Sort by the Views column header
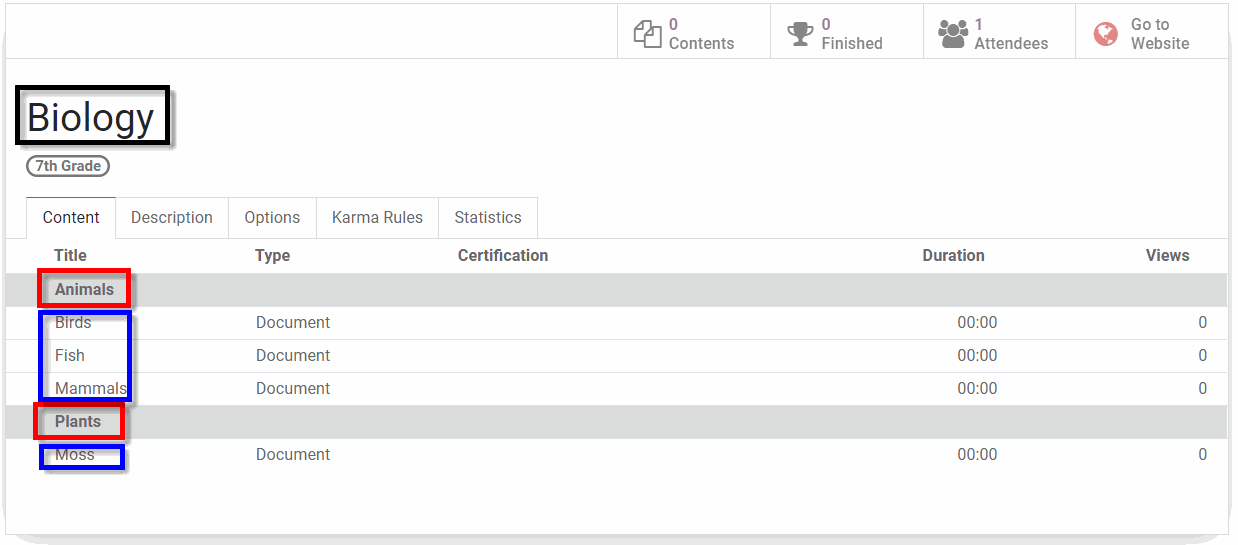The width and height of the screenshot is (1238, 545). (x=1167, y=256)
